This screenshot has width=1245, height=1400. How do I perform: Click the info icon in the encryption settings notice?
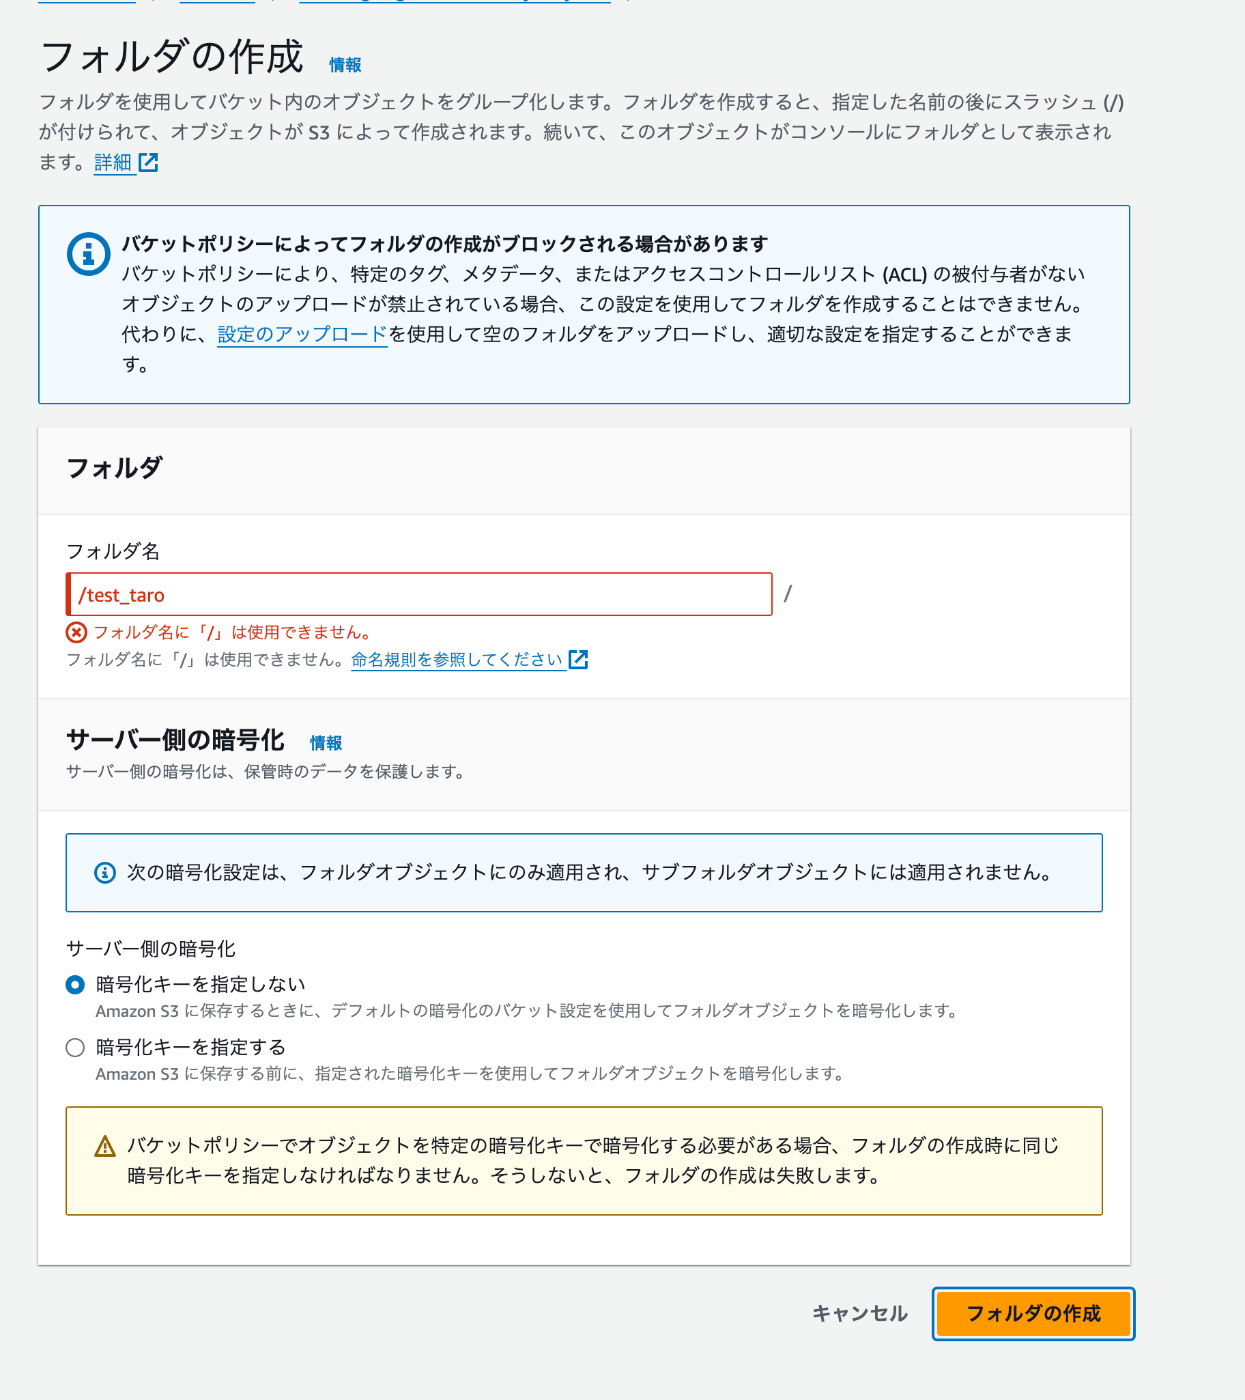pos(105,873)
